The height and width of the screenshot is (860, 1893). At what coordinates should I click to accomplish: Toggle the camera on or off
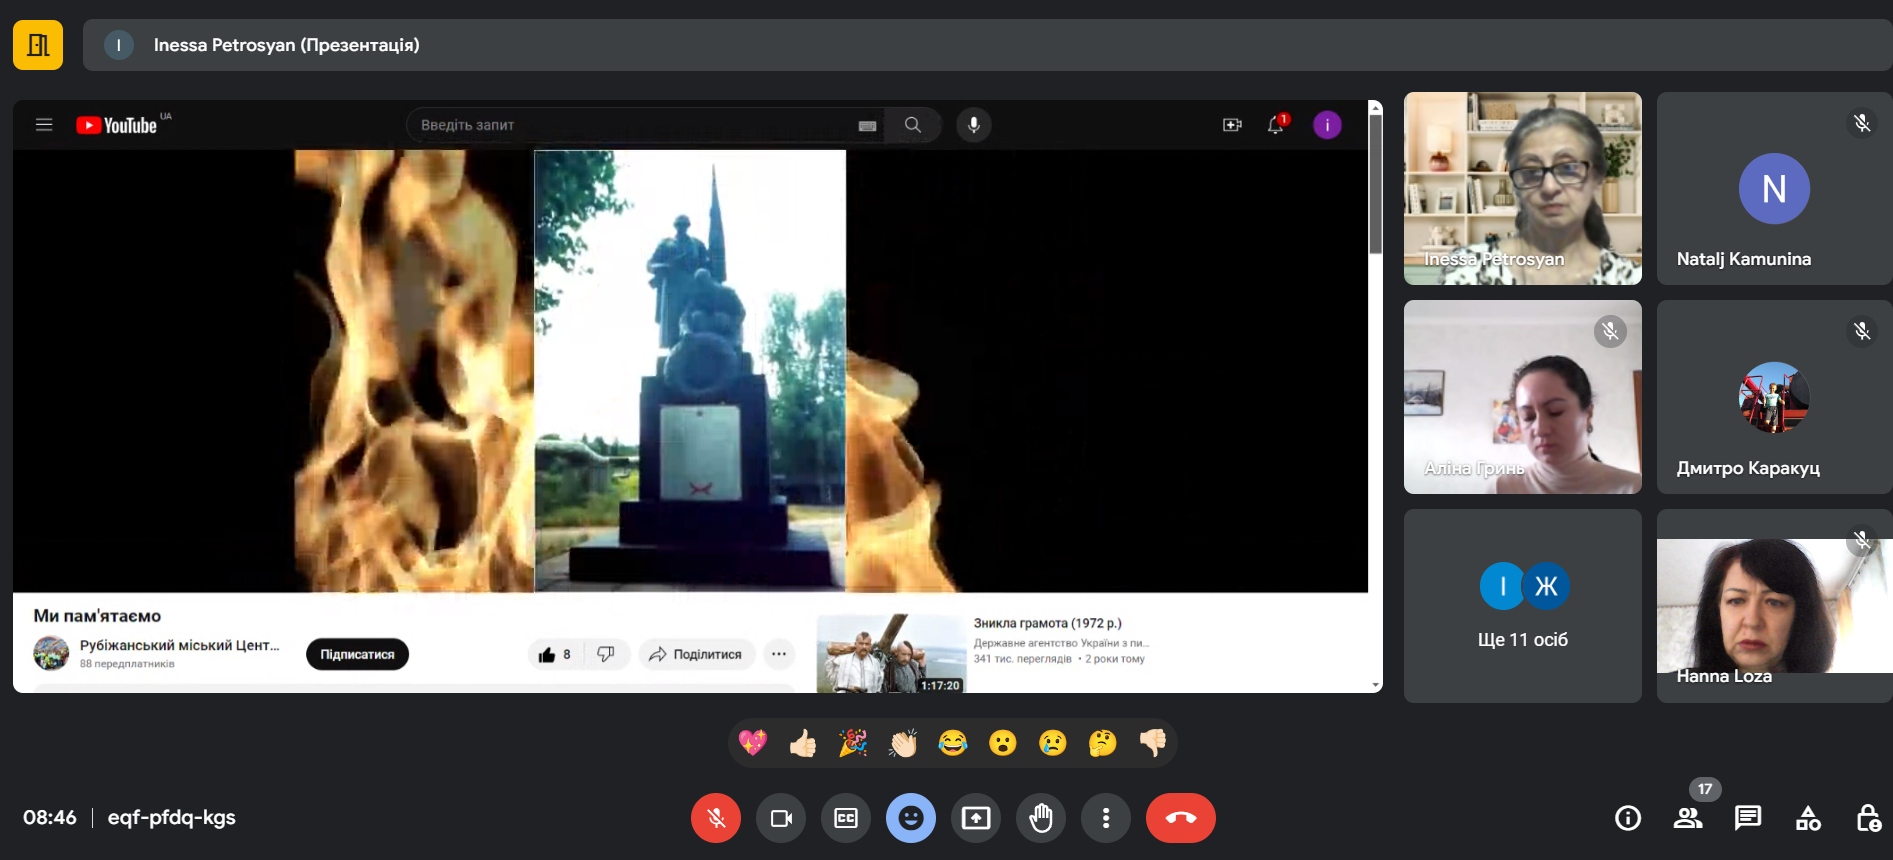click(x=781, y=818)
